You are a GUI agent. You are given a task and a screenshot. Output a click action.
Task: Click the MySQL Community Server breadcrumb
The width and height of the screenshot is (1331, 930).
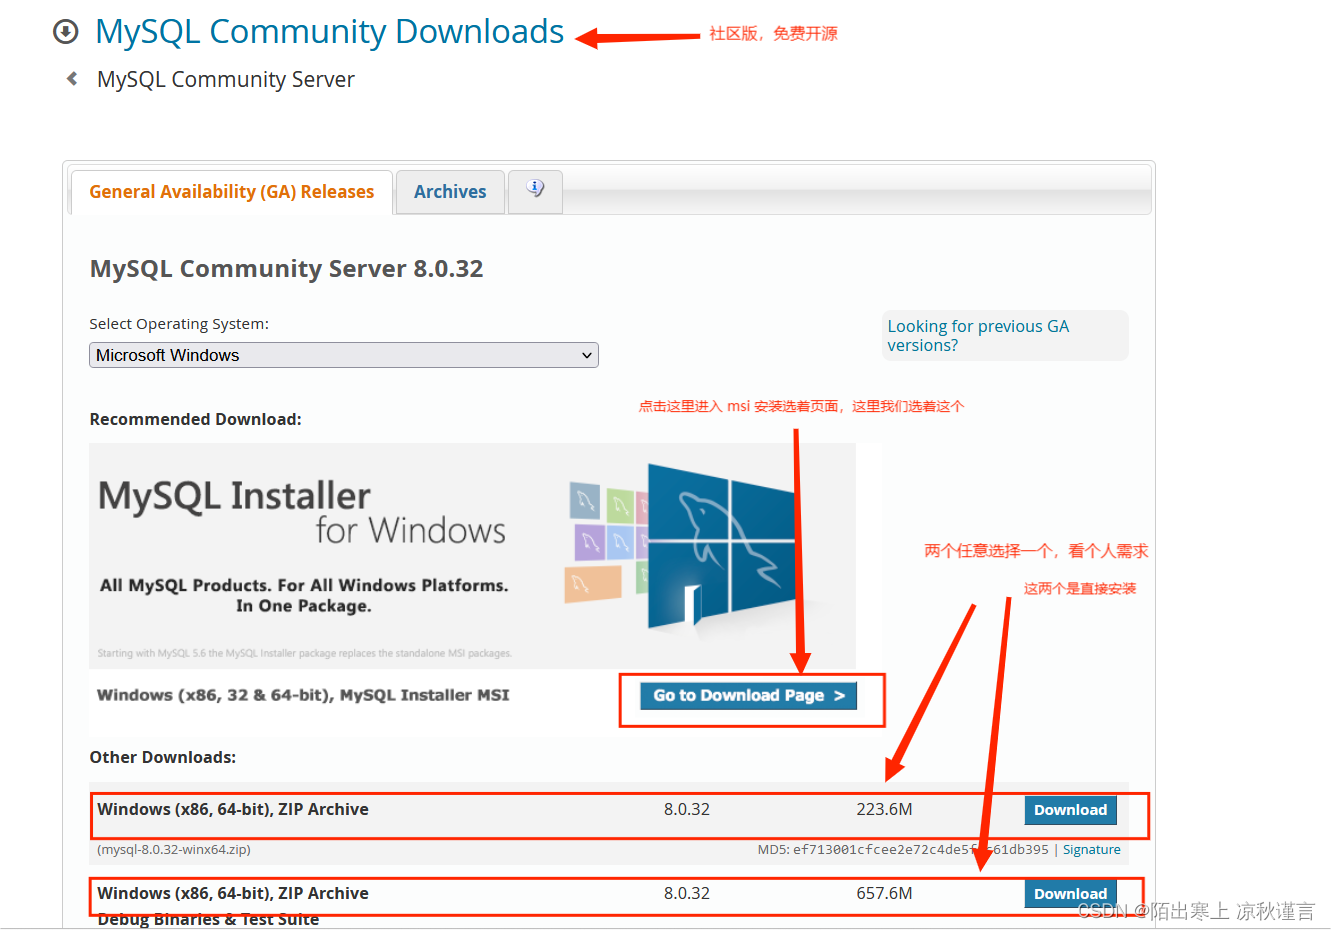[x=225, y=80]
